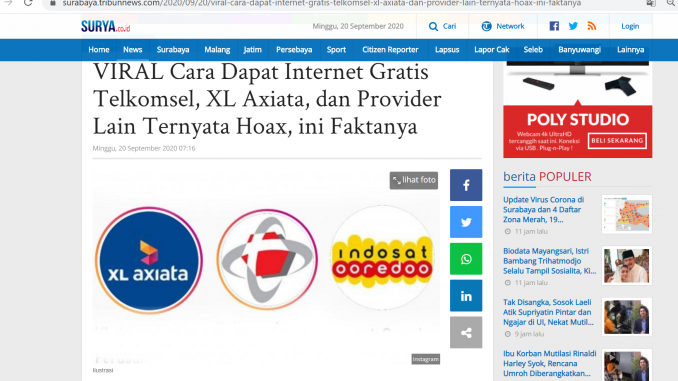Open the orange RSS feed icon
This screenshot has height=381, width=678.
coord(592,26)
